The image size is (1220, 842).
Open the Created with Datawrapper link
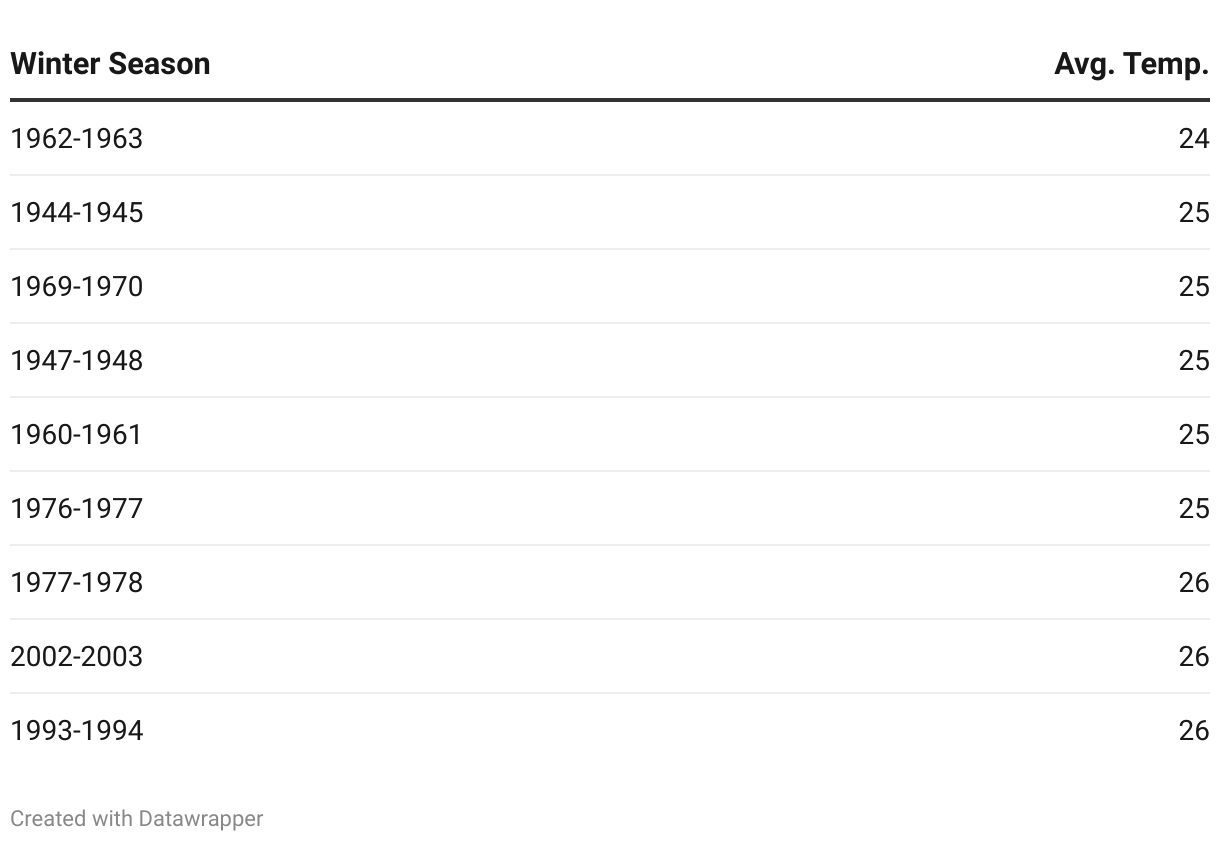pyautogui.click(x=136, y=818)
